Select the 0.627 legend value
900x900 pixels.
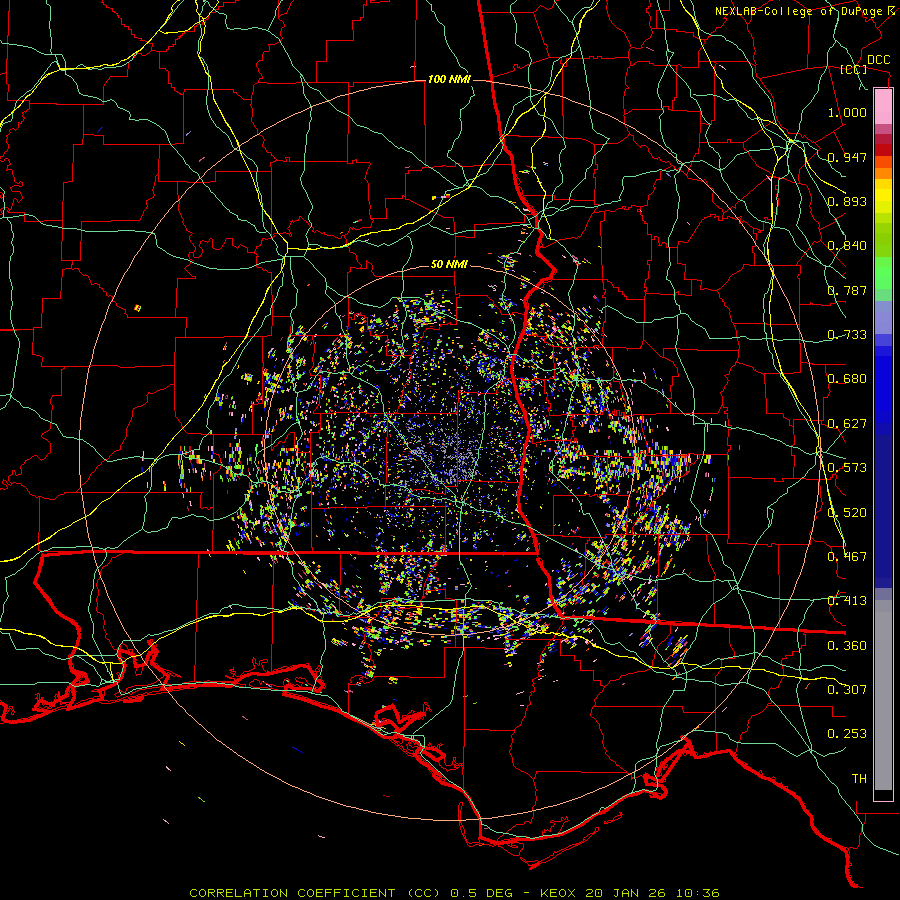(x=847, y=424)
